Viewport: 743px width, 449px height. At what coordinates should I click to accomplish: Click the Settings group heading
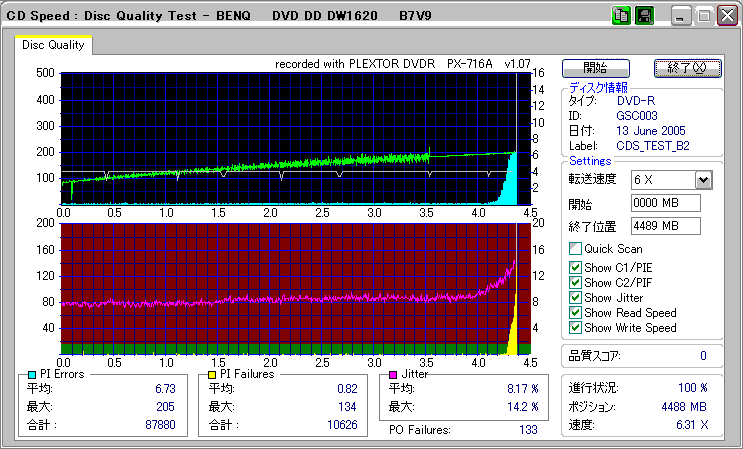click(x=590, y=161)
